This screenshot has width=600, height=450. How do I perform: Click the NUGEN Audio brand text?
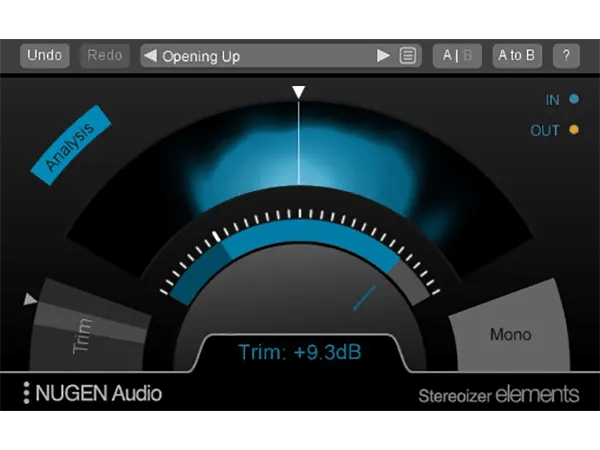98,393
